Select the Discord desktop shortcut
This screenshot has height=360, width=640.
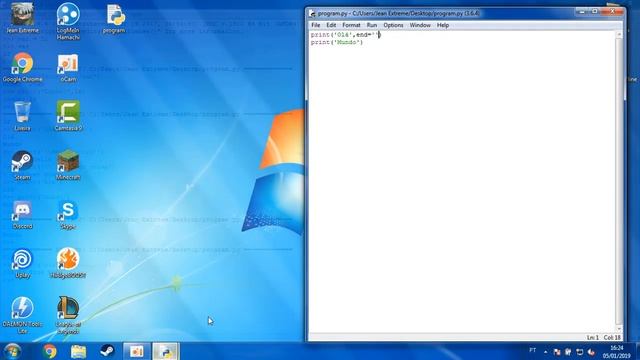pos(22,214)
